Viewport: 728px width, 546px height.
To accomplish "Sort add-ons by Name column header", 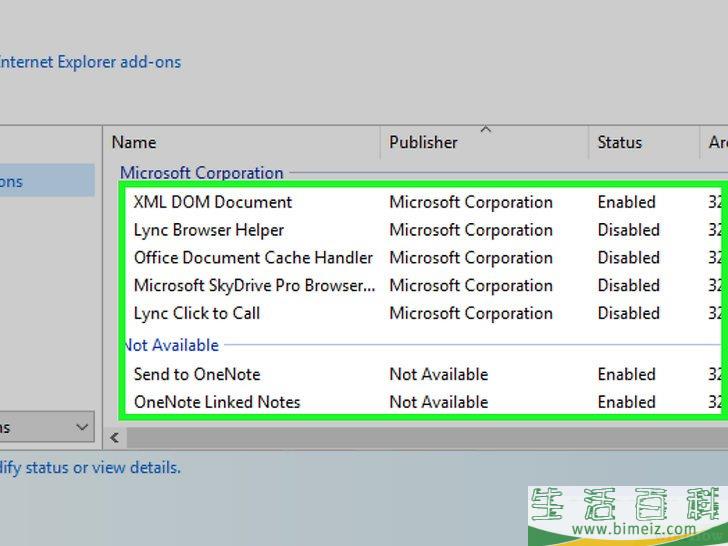I will (134, 143).
